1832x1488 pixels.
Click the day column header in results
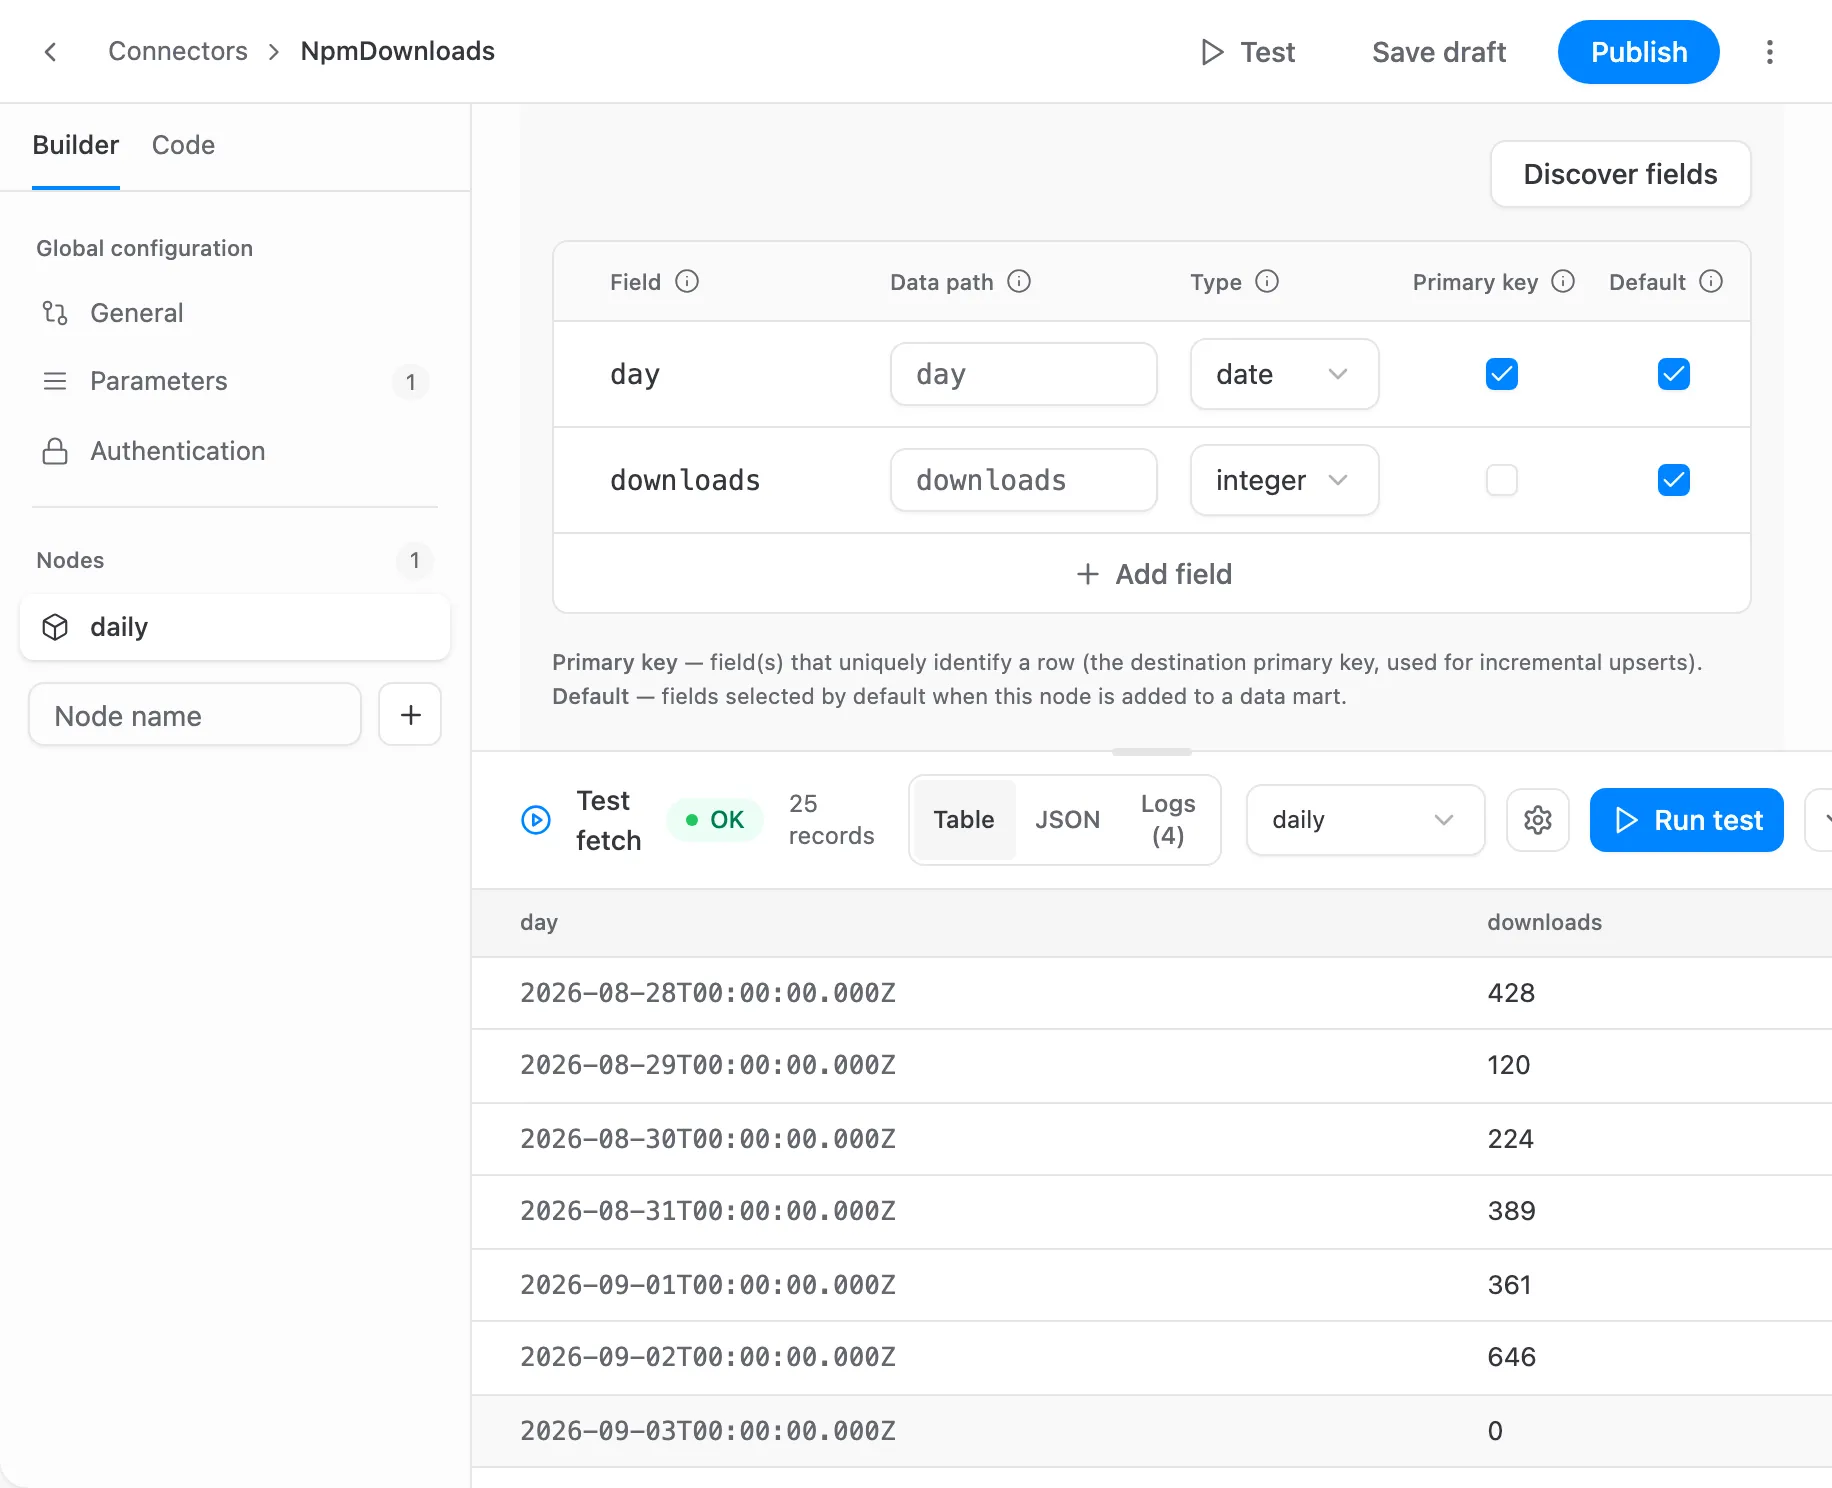coord(539,923)
